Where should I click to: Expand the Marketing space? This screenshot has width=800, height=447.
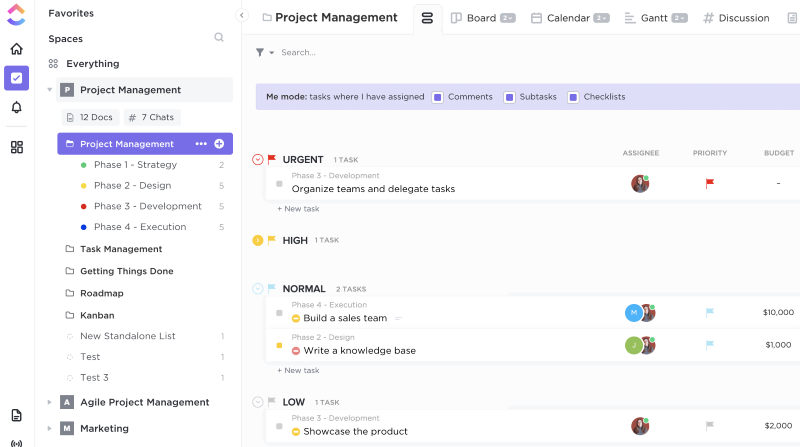point(50,428)
